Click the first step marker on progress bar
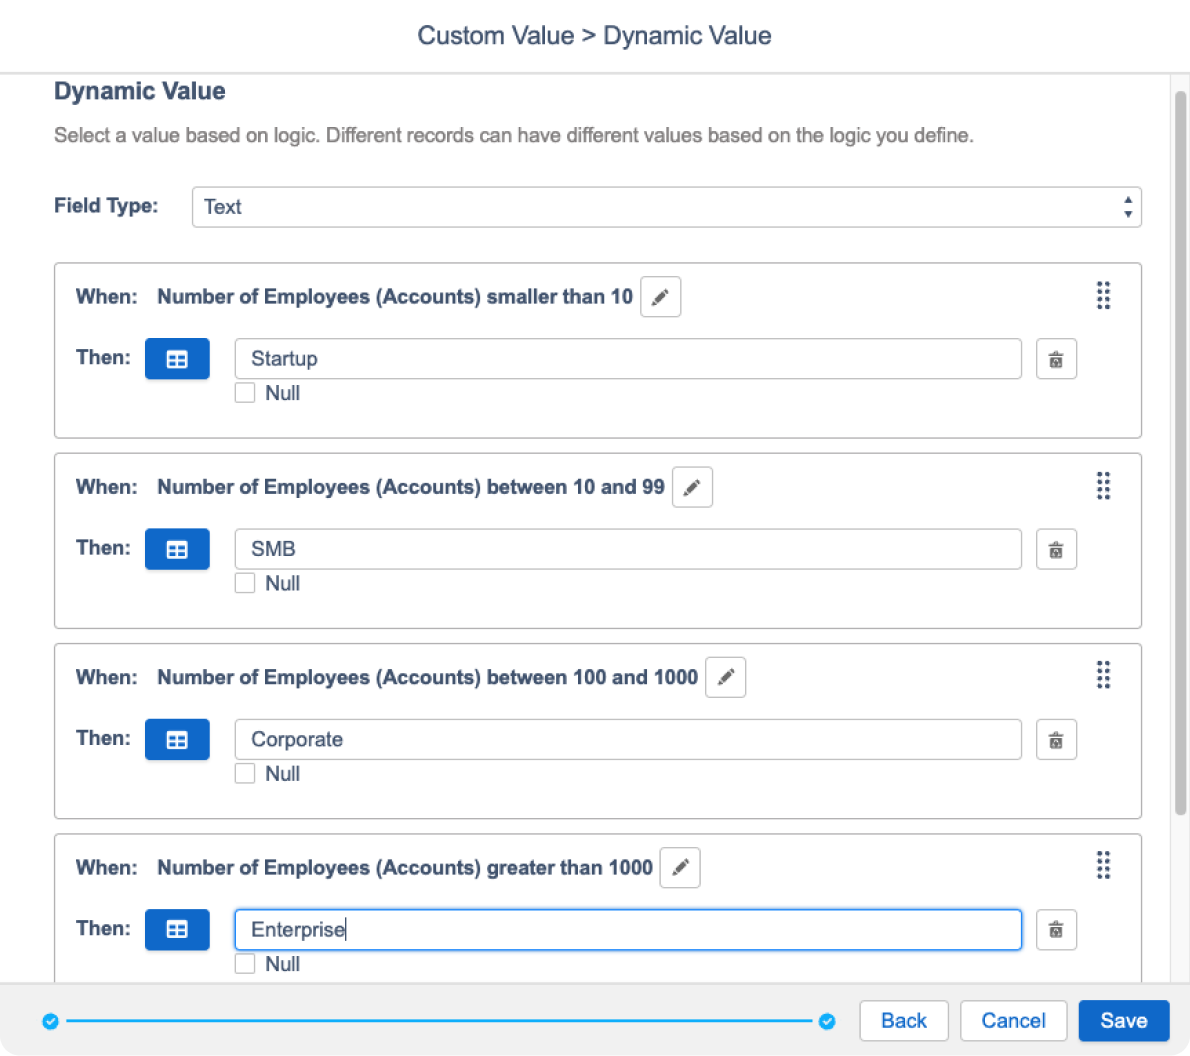 click(x=50, y=1021)
